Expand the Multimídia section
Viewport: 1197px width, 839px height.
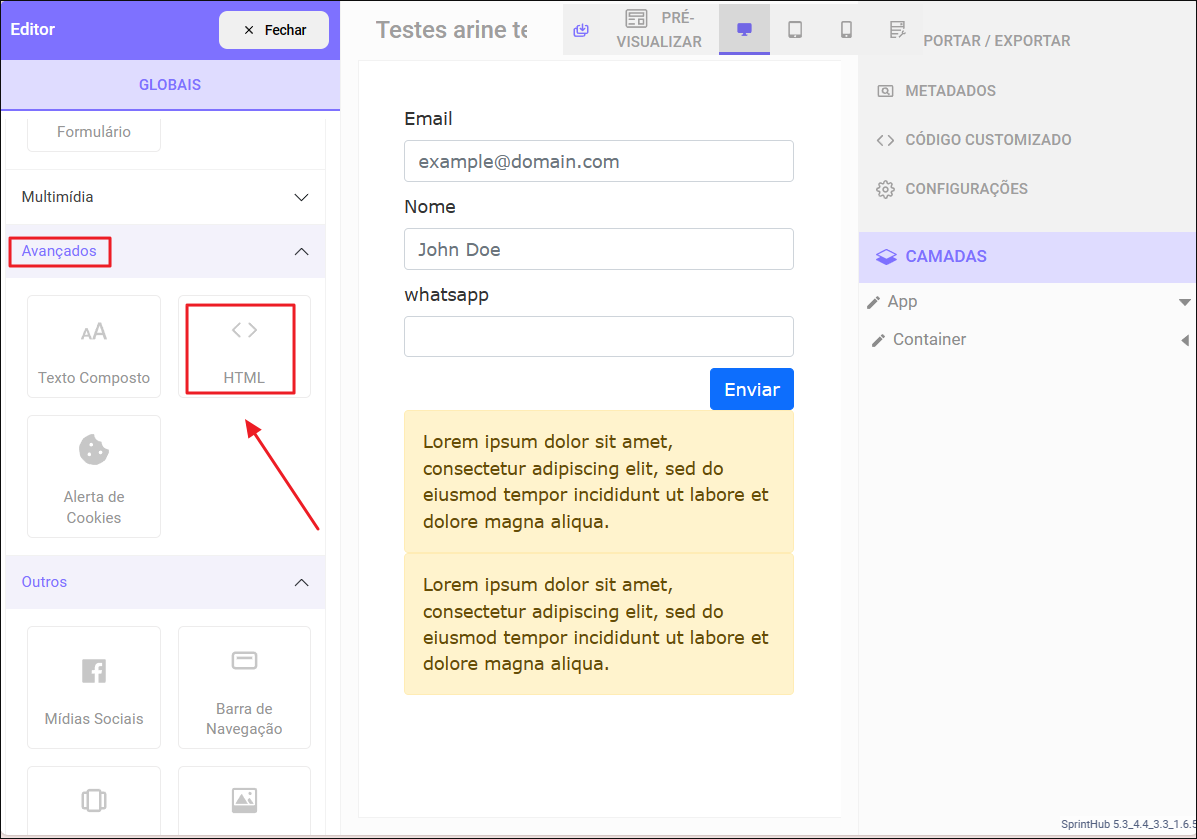click(x=301, y=197)
